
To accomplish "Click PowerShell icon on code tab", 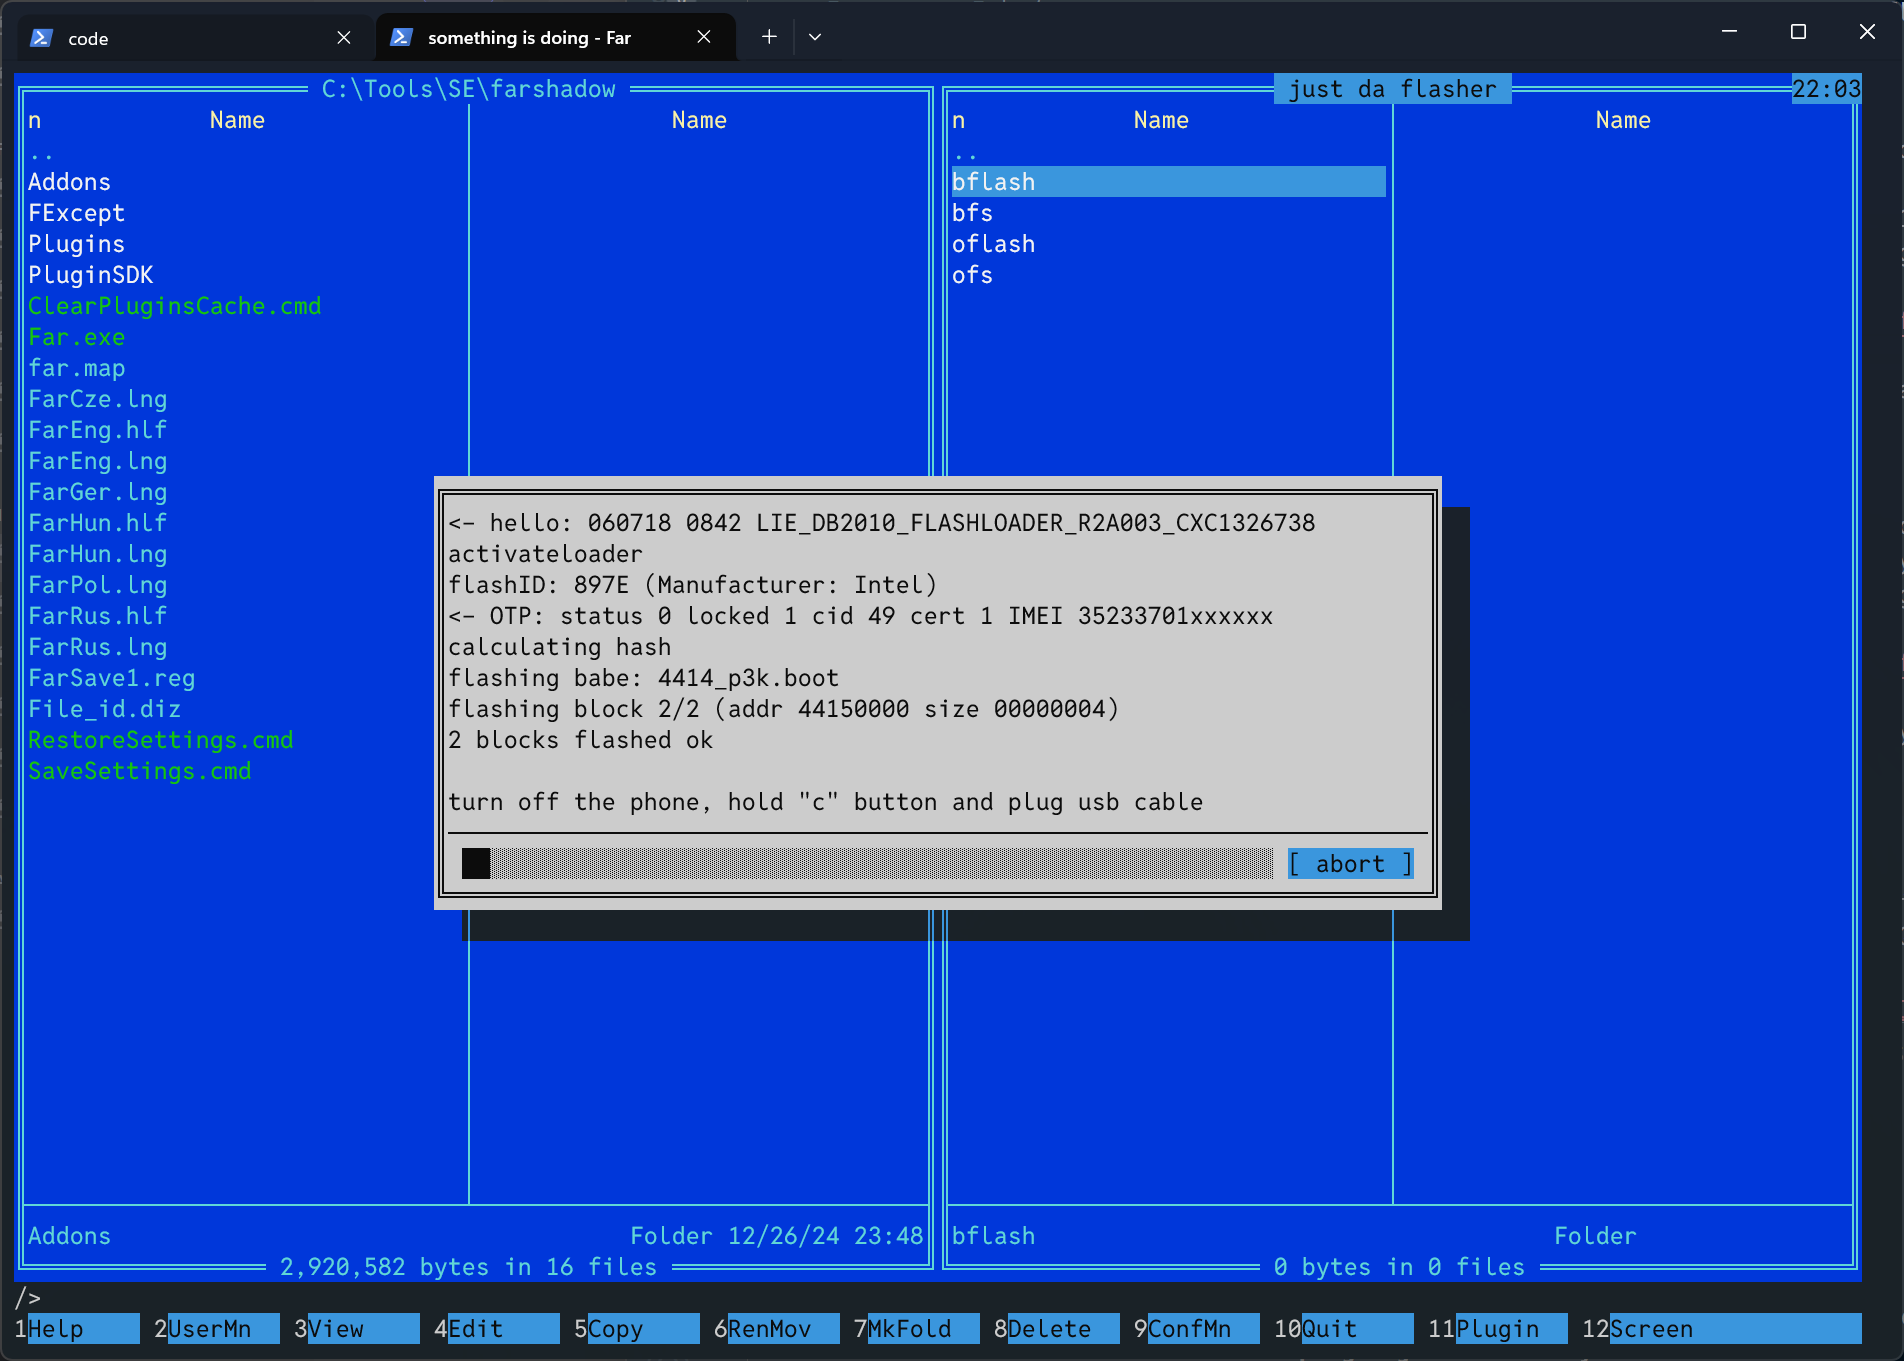I will 41,38.
